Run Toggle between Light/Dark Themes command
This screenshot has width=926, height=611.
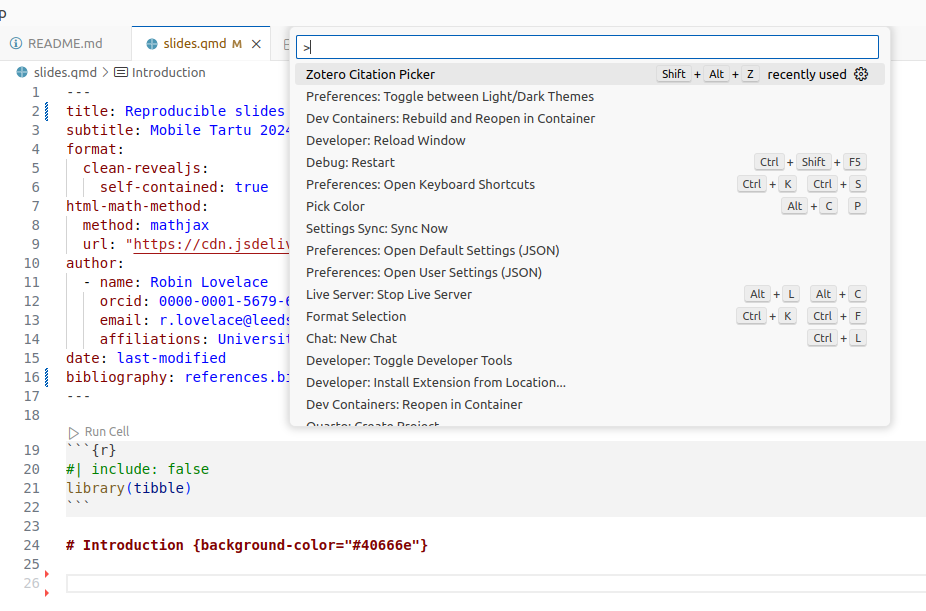[449, 96]
